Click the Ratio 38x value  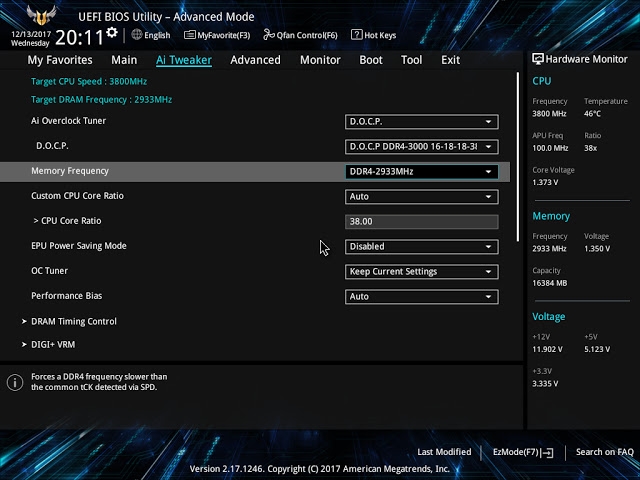tap(590, 148)
